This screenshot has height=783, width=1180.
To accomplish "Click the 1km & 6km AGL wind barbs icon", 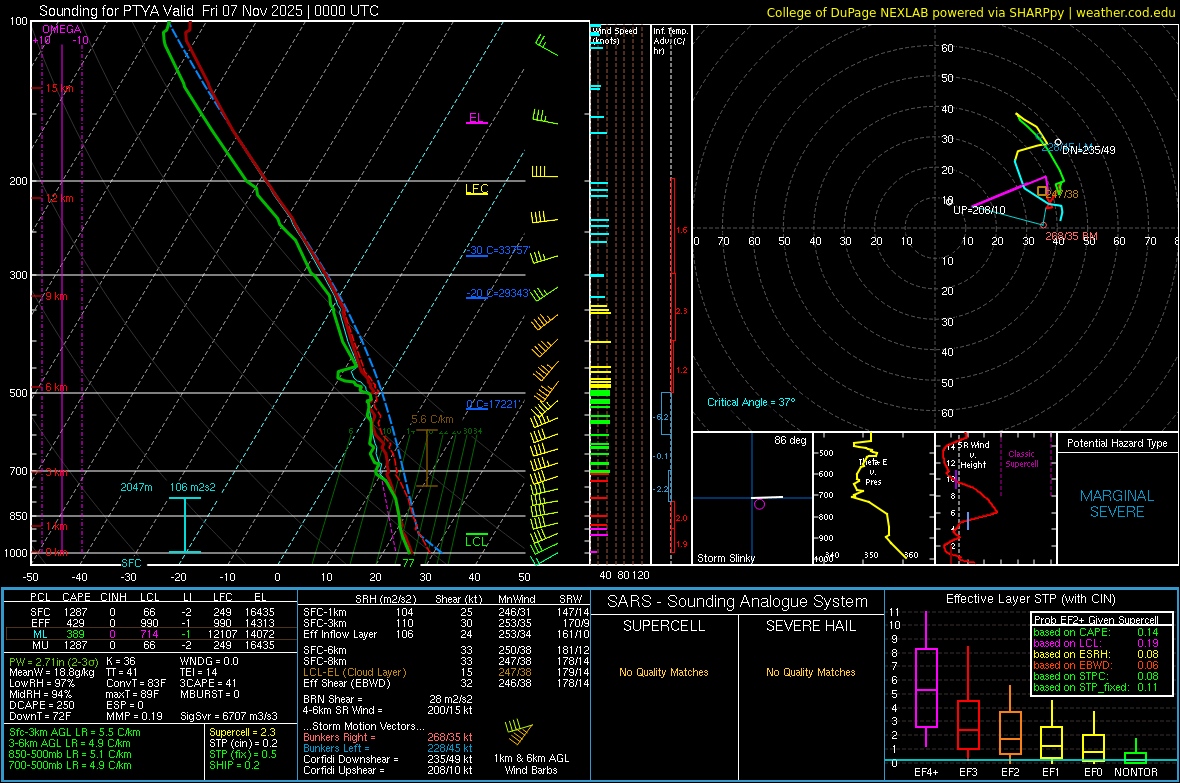I will pyautogui.click(x=518, y=734).
